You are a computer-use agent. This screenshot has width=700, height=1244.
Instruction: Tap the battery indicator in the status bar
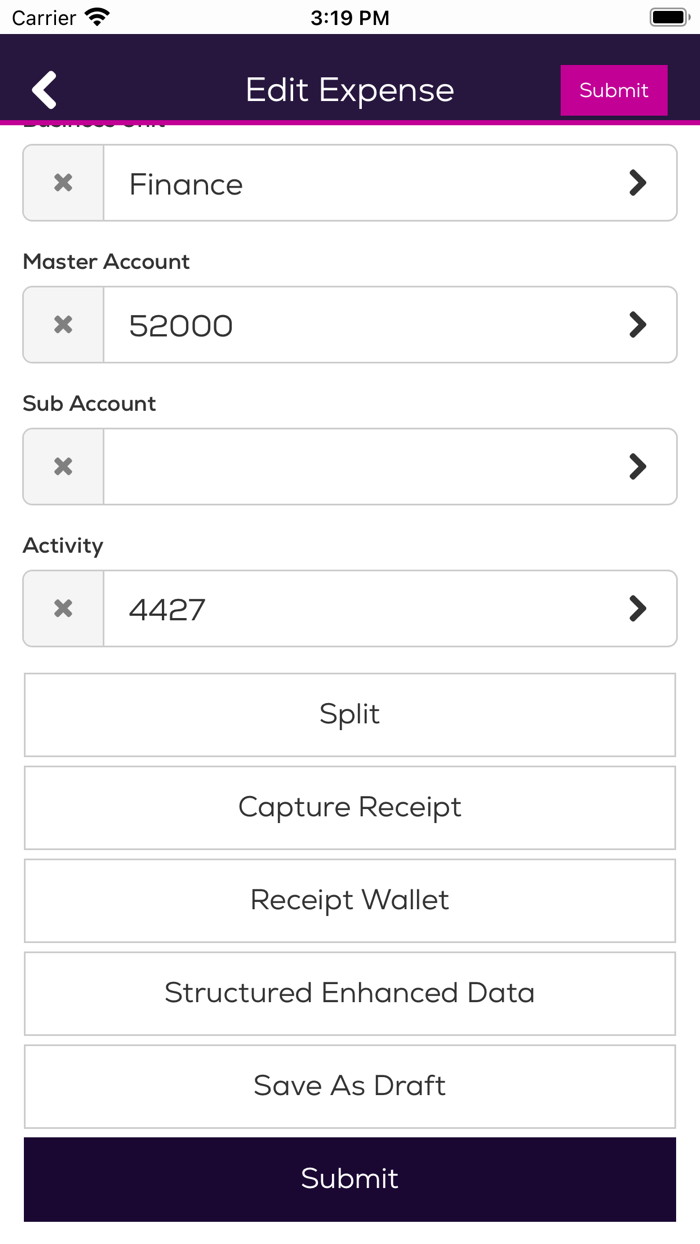tap(668, 16)
